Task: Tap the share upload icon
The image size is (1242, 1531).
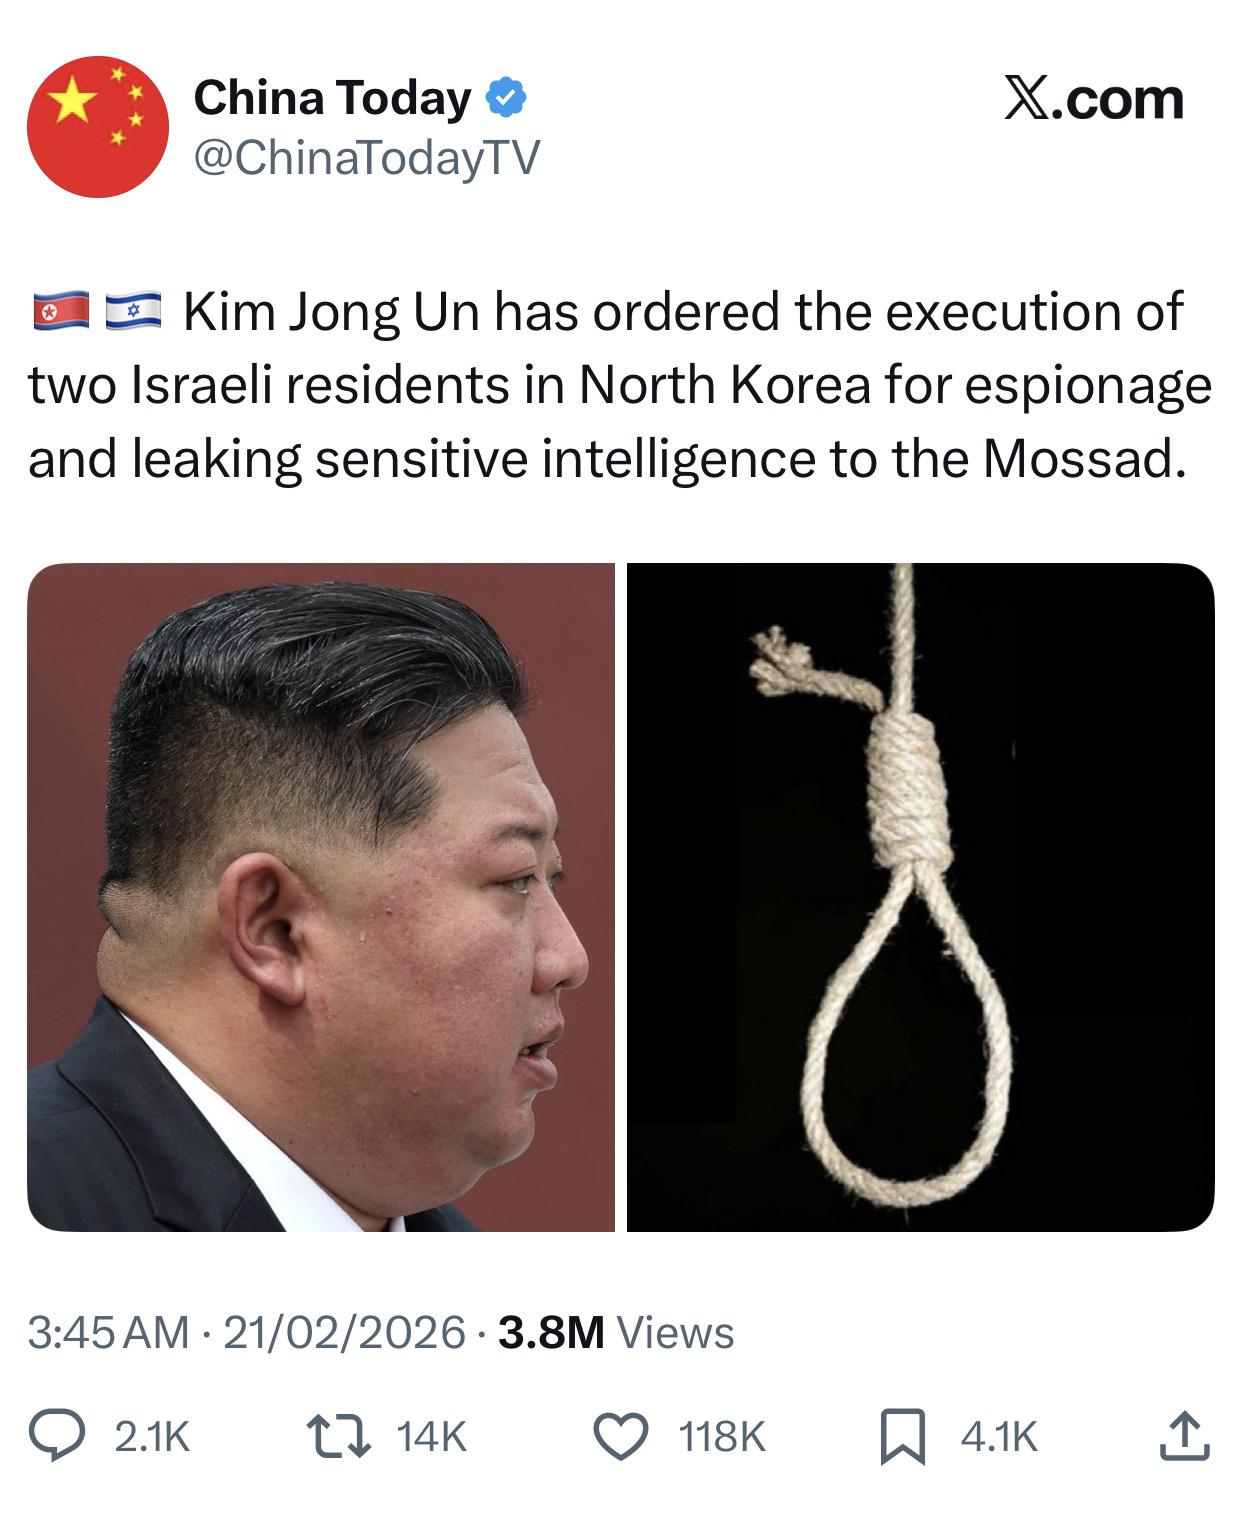Action: tap(1185, 1436)
